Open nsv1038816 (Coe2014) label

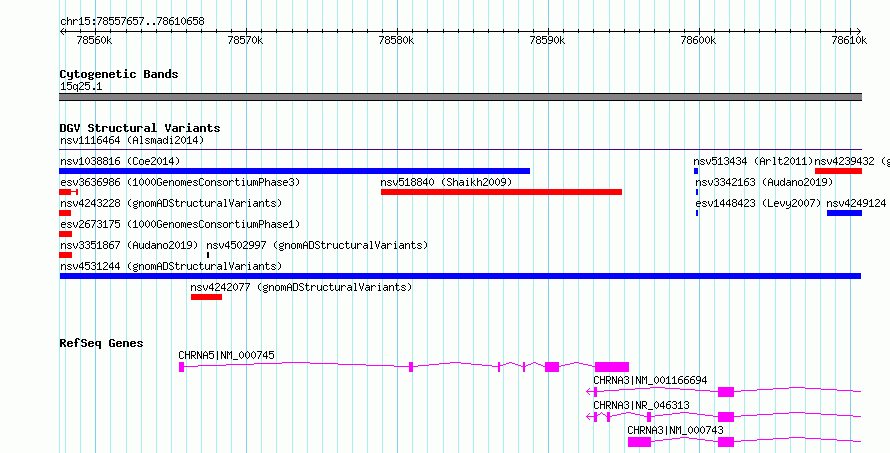pyautogui.click(x=120, y=161)
